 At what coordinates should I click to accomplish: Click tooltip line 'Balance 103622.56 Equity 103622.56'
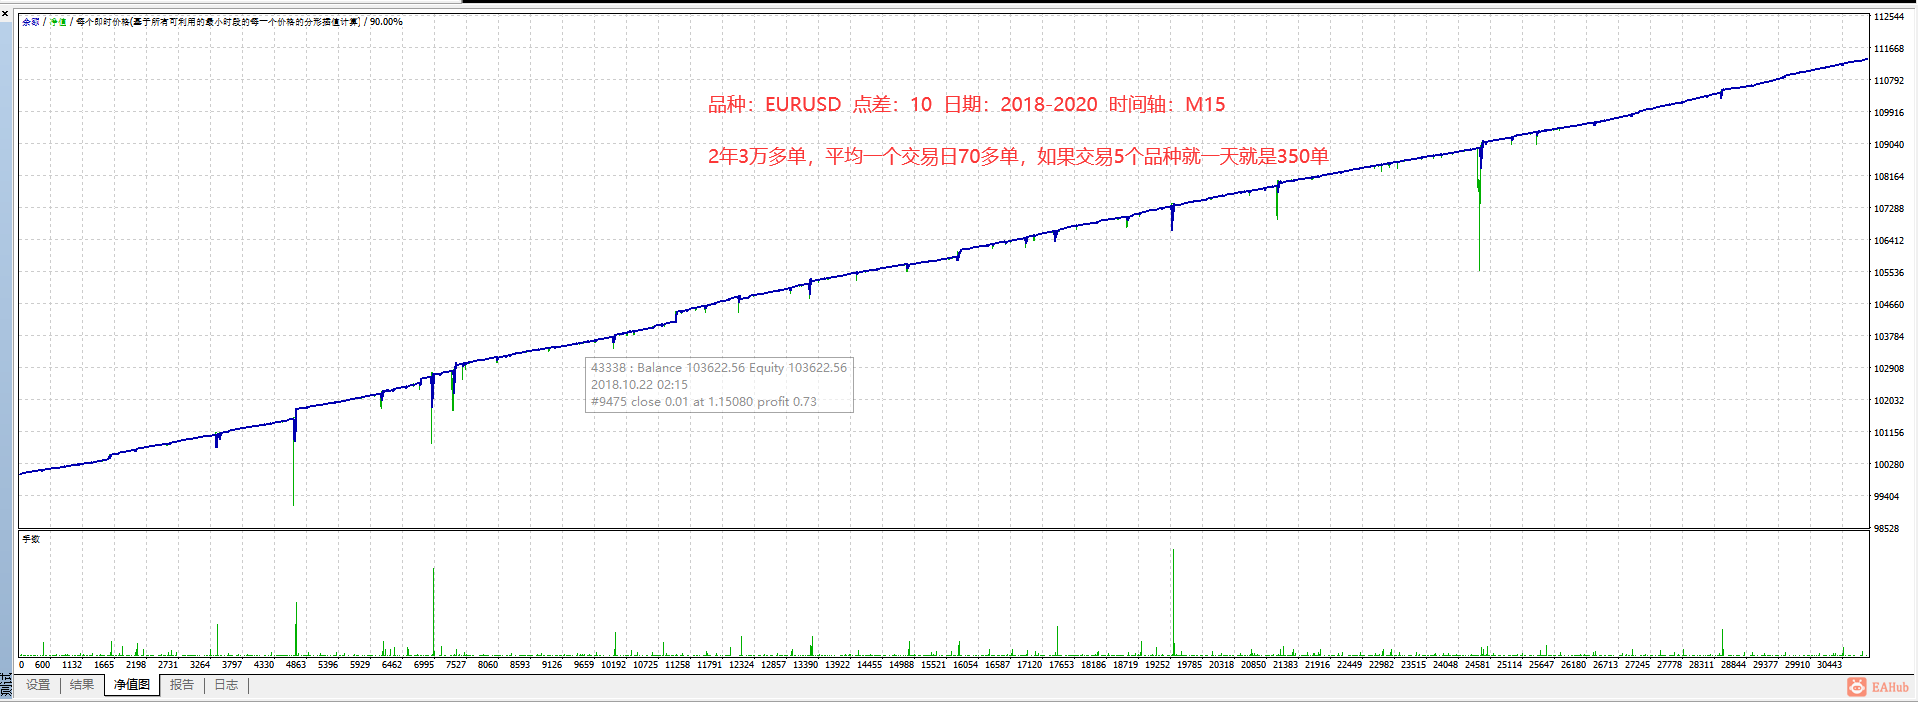[x=742, y=368]
